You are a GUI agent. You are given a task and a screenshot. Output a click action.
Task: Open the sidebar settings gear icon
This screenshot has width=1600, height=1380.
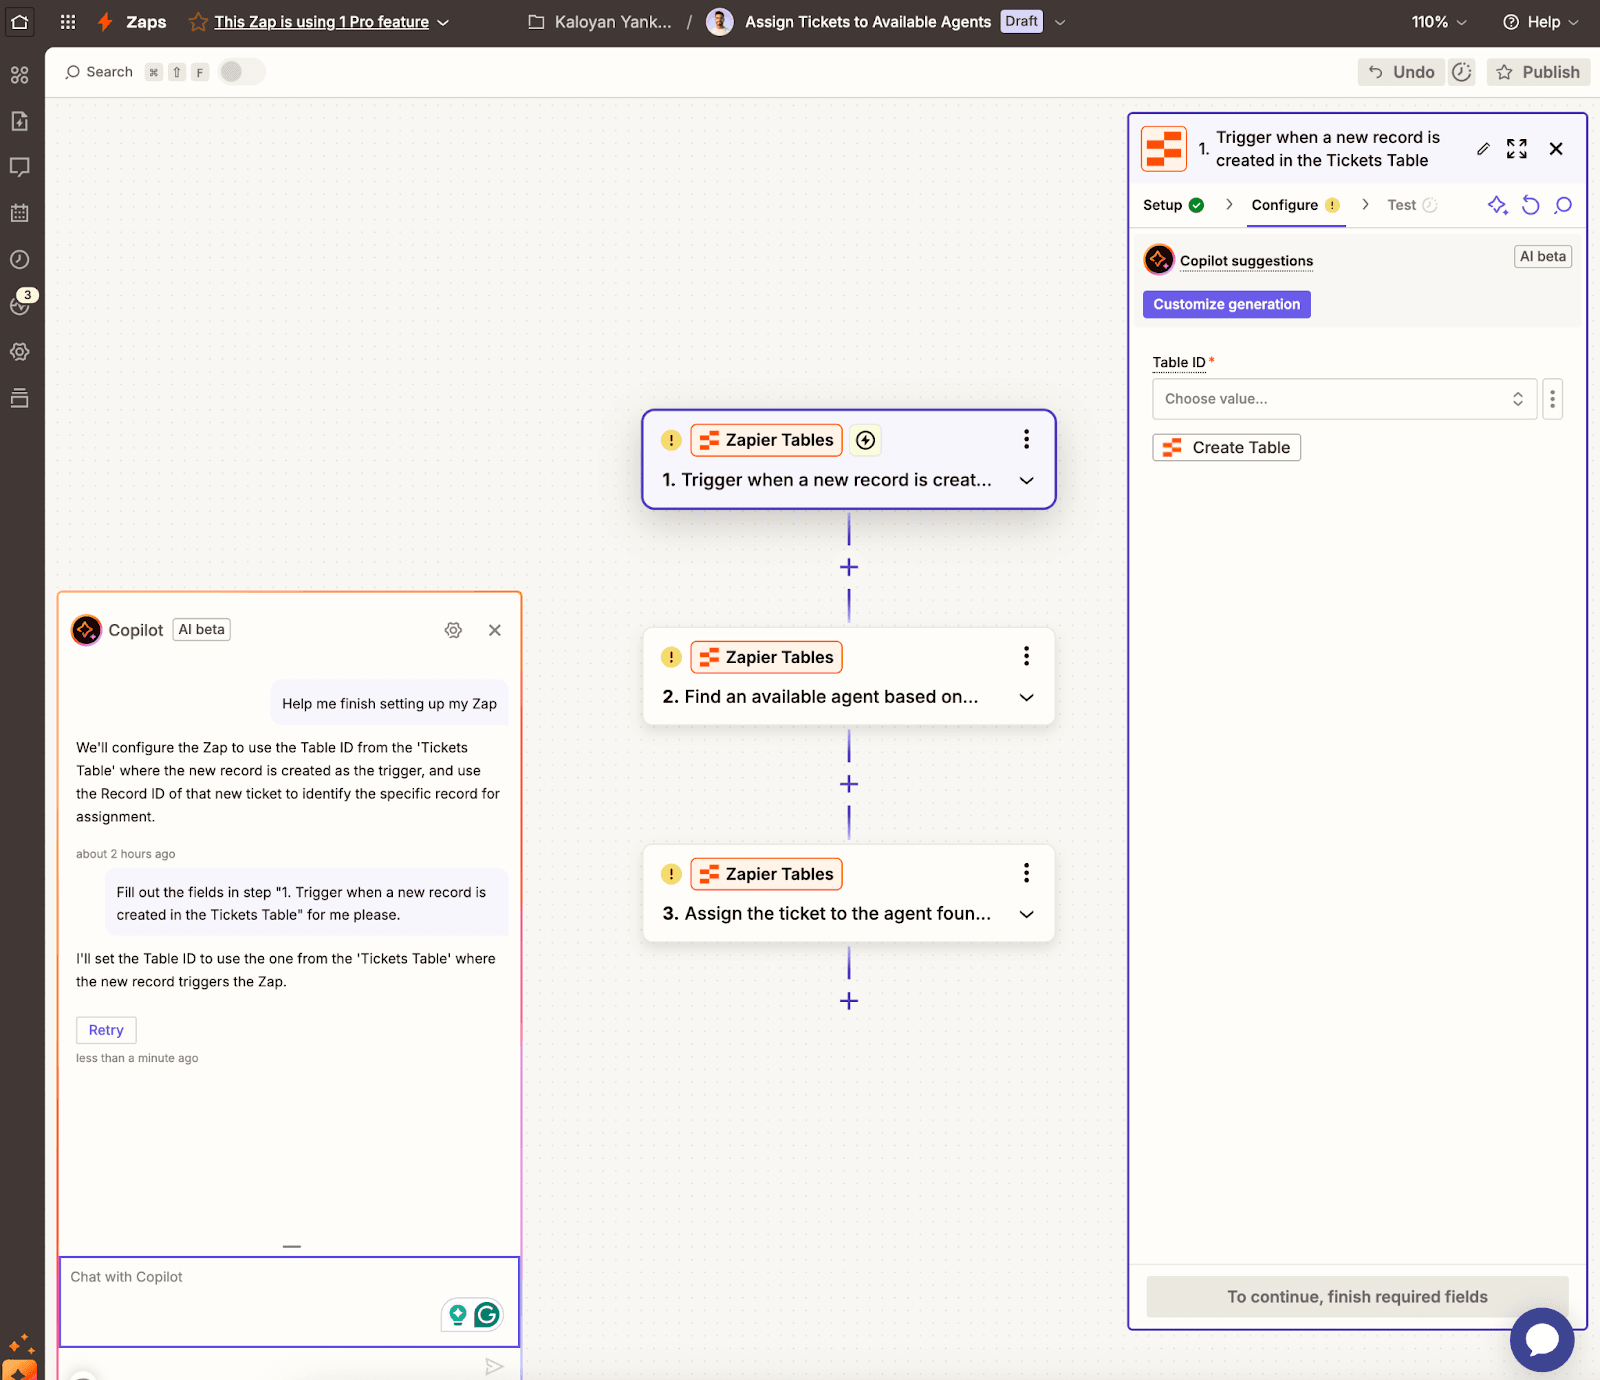pyautogui.click(x=19, y=351)
